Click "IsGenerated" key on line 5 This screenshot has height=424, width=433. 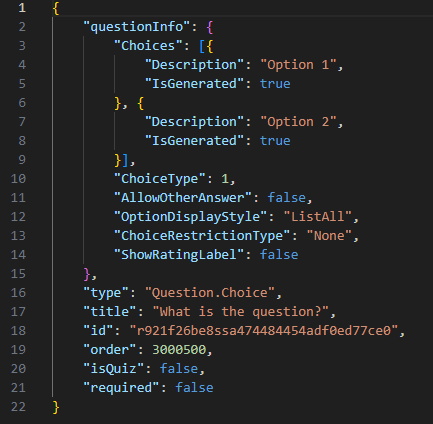click(194, 84)
